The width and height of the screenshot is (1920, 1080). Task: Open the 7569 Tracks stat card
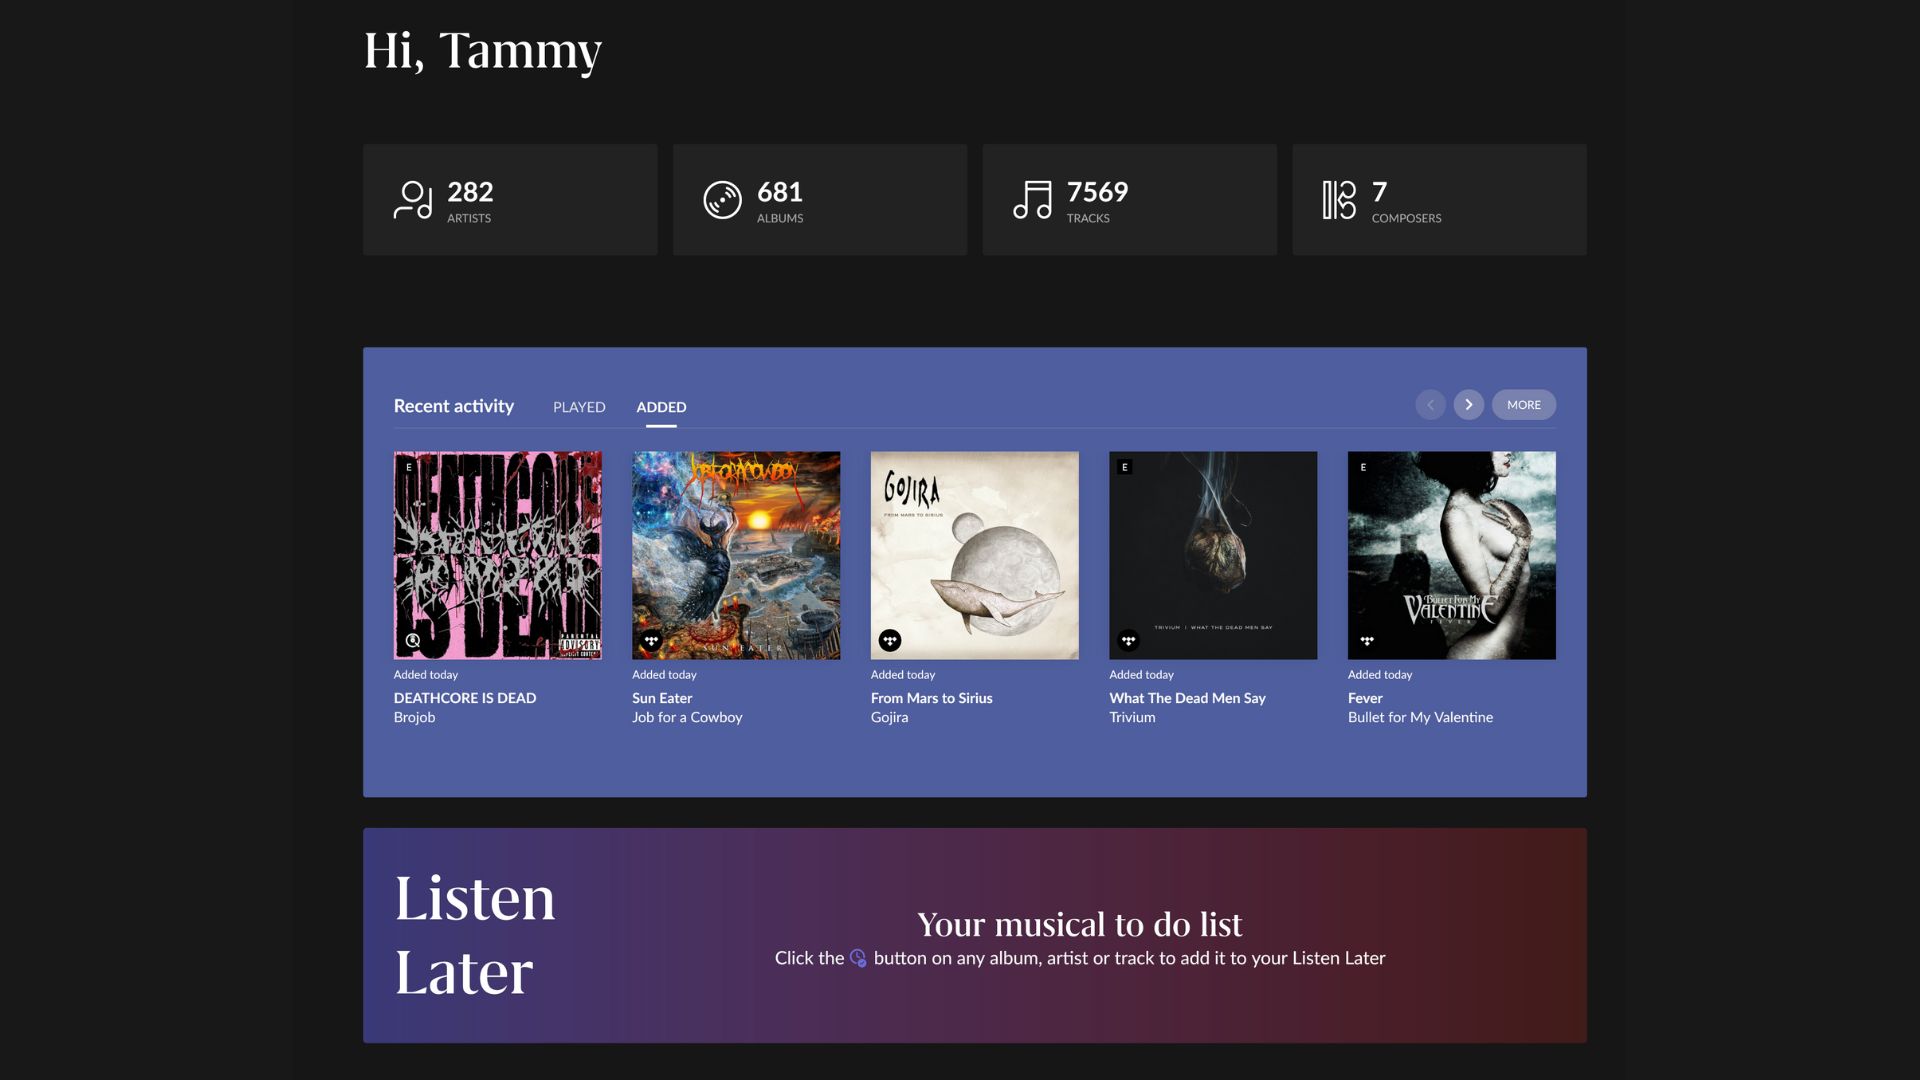click(1129, 200)
